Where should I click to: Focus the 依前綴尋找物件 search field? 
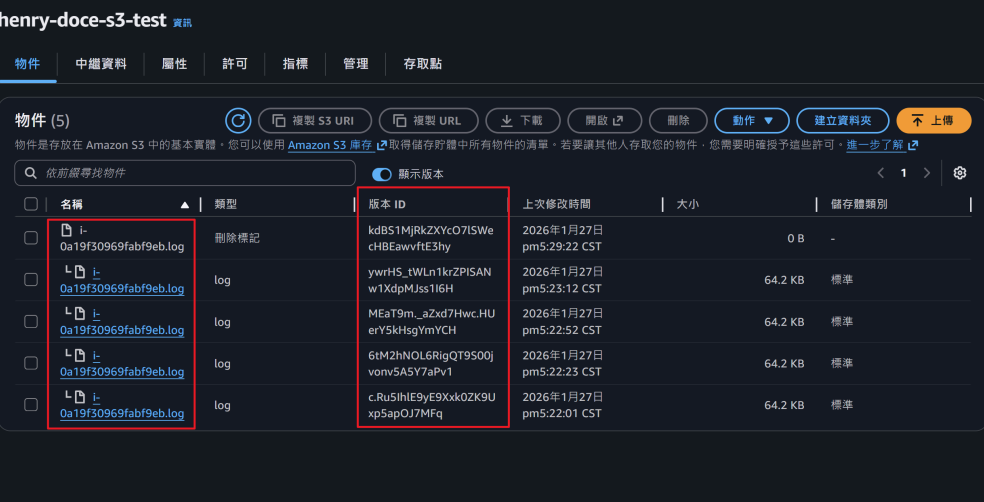185,173
